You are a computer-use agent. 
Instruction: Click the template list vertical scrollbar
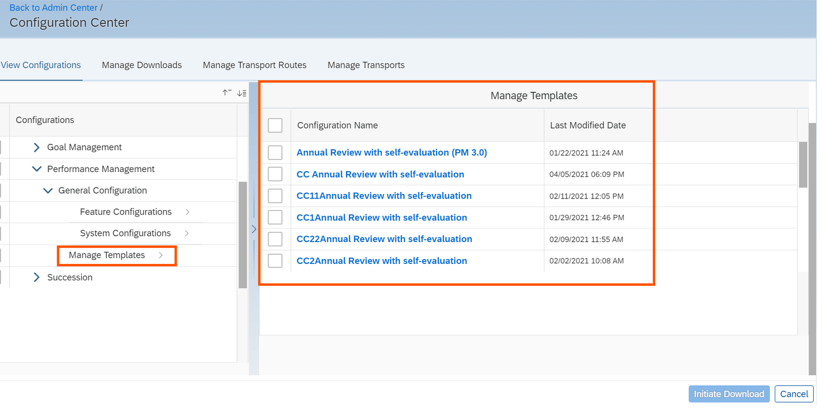coord(803,165)
